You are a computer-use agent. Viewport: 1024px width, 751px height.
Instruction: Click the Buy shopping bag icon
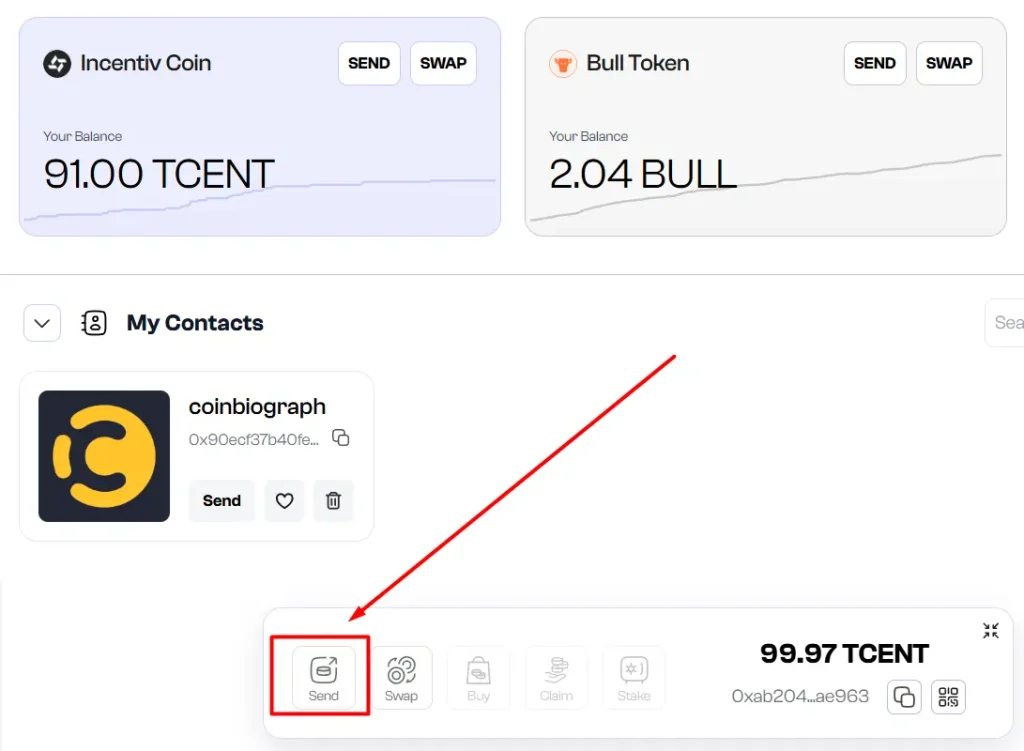[x=478, y=677]
